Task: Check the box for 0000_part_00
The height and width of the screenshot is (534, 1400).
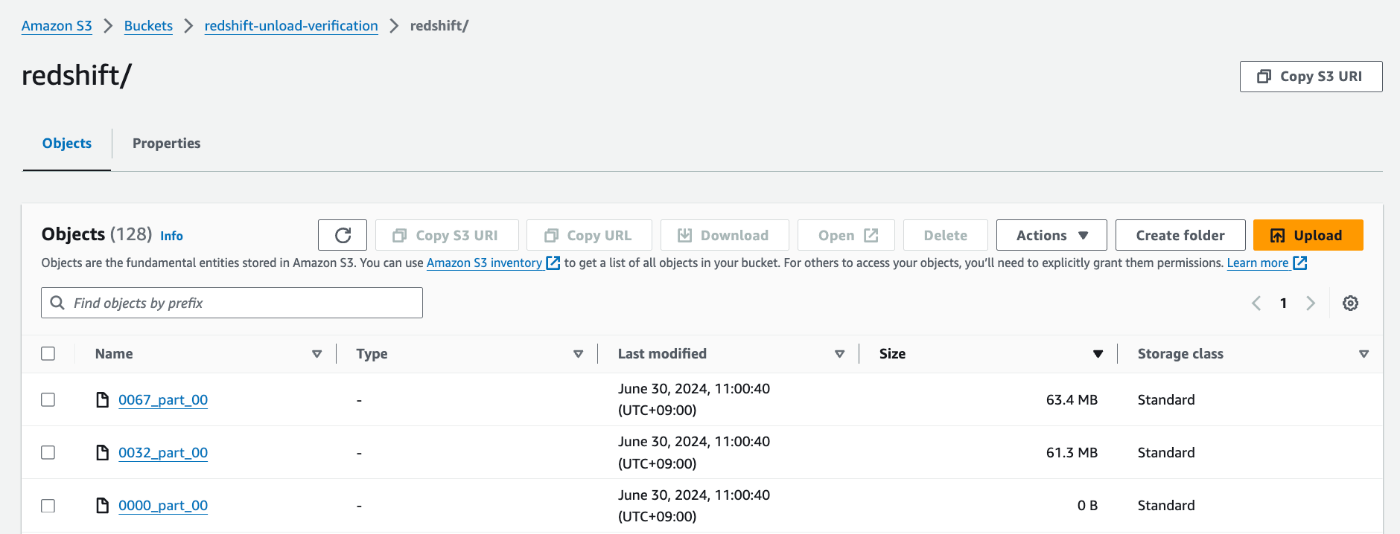Action: click(48, 506)
